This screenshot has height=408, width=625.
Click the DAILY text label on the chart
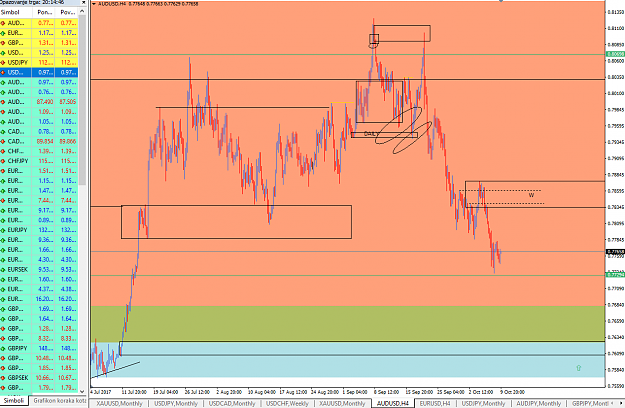click(370, 134)
